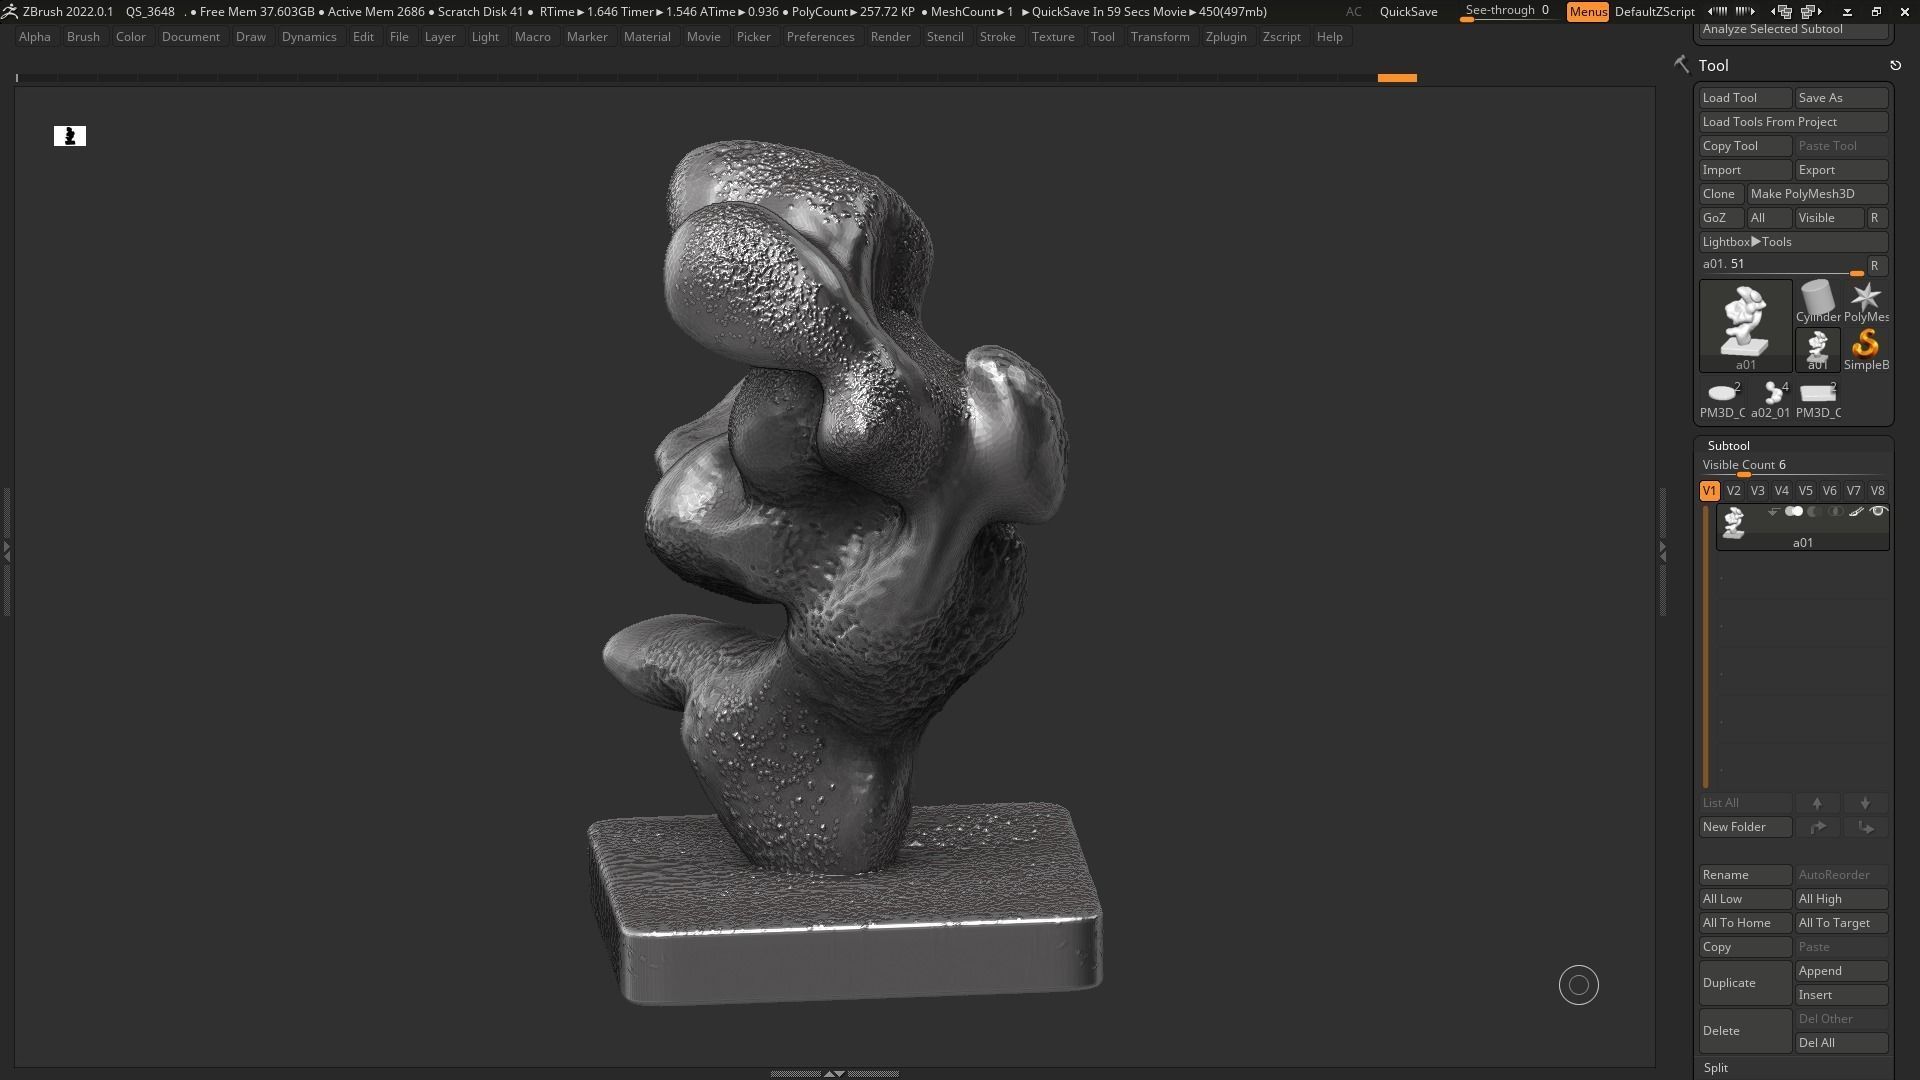The image size is (1920, 1080).
Task: Open the Brush menu
Action: 83,37
